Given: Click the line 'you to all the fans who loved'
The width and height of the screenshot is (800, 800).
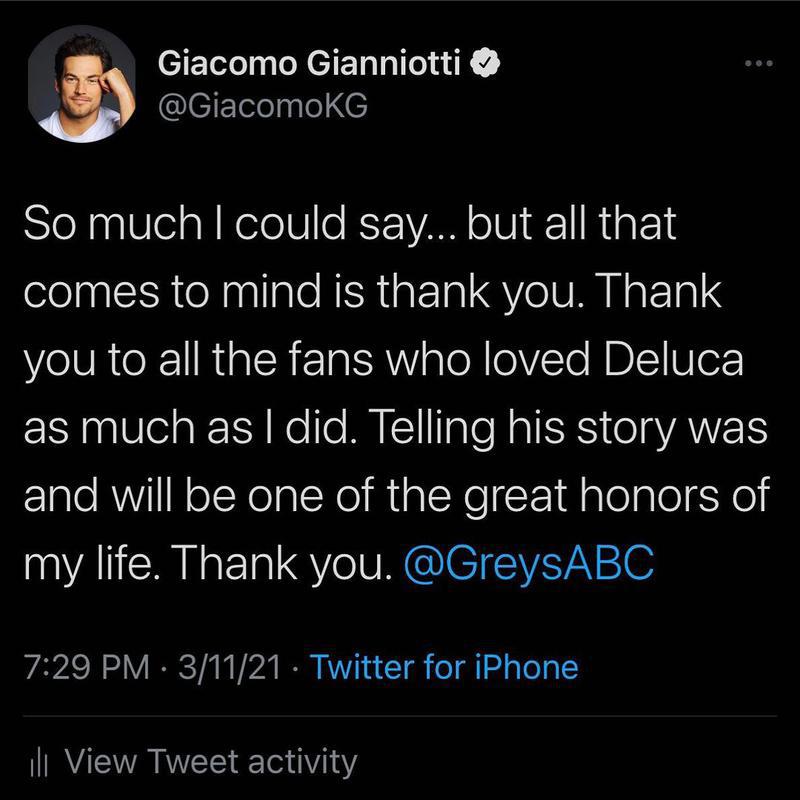Looking at the screenshot, I should click(384, 360).
